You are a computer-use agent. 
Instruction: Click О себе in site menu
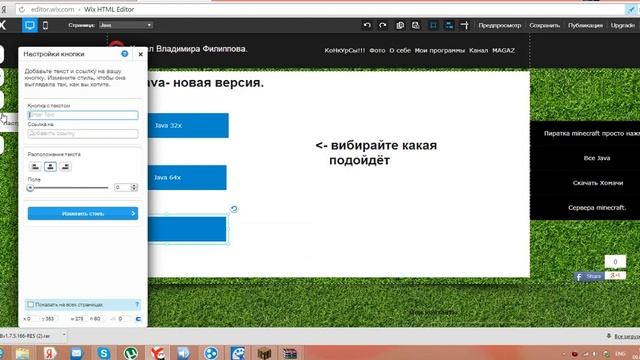pos(400,51)
